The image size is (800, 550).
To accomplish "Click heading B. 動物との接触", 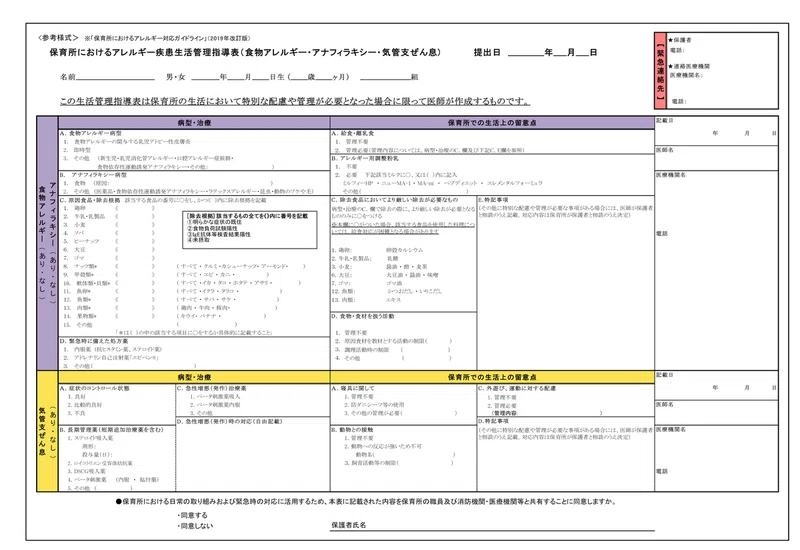I will pyautogui.click(x=355, y=430).
